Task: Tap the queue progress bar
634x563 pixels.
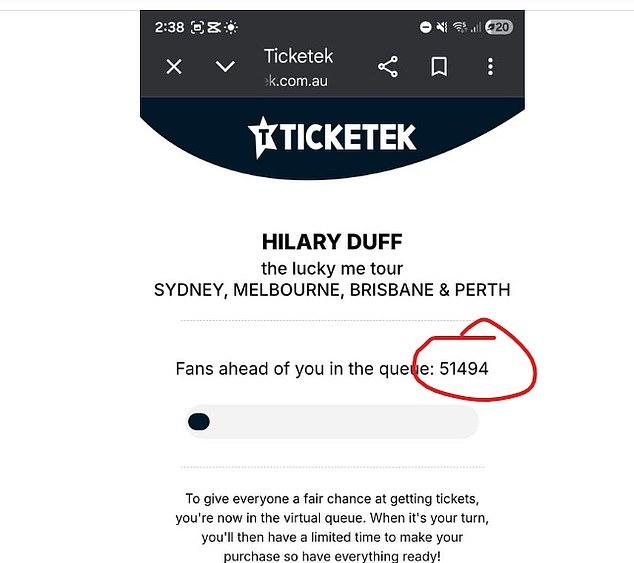Action: [x=332, y=422]
